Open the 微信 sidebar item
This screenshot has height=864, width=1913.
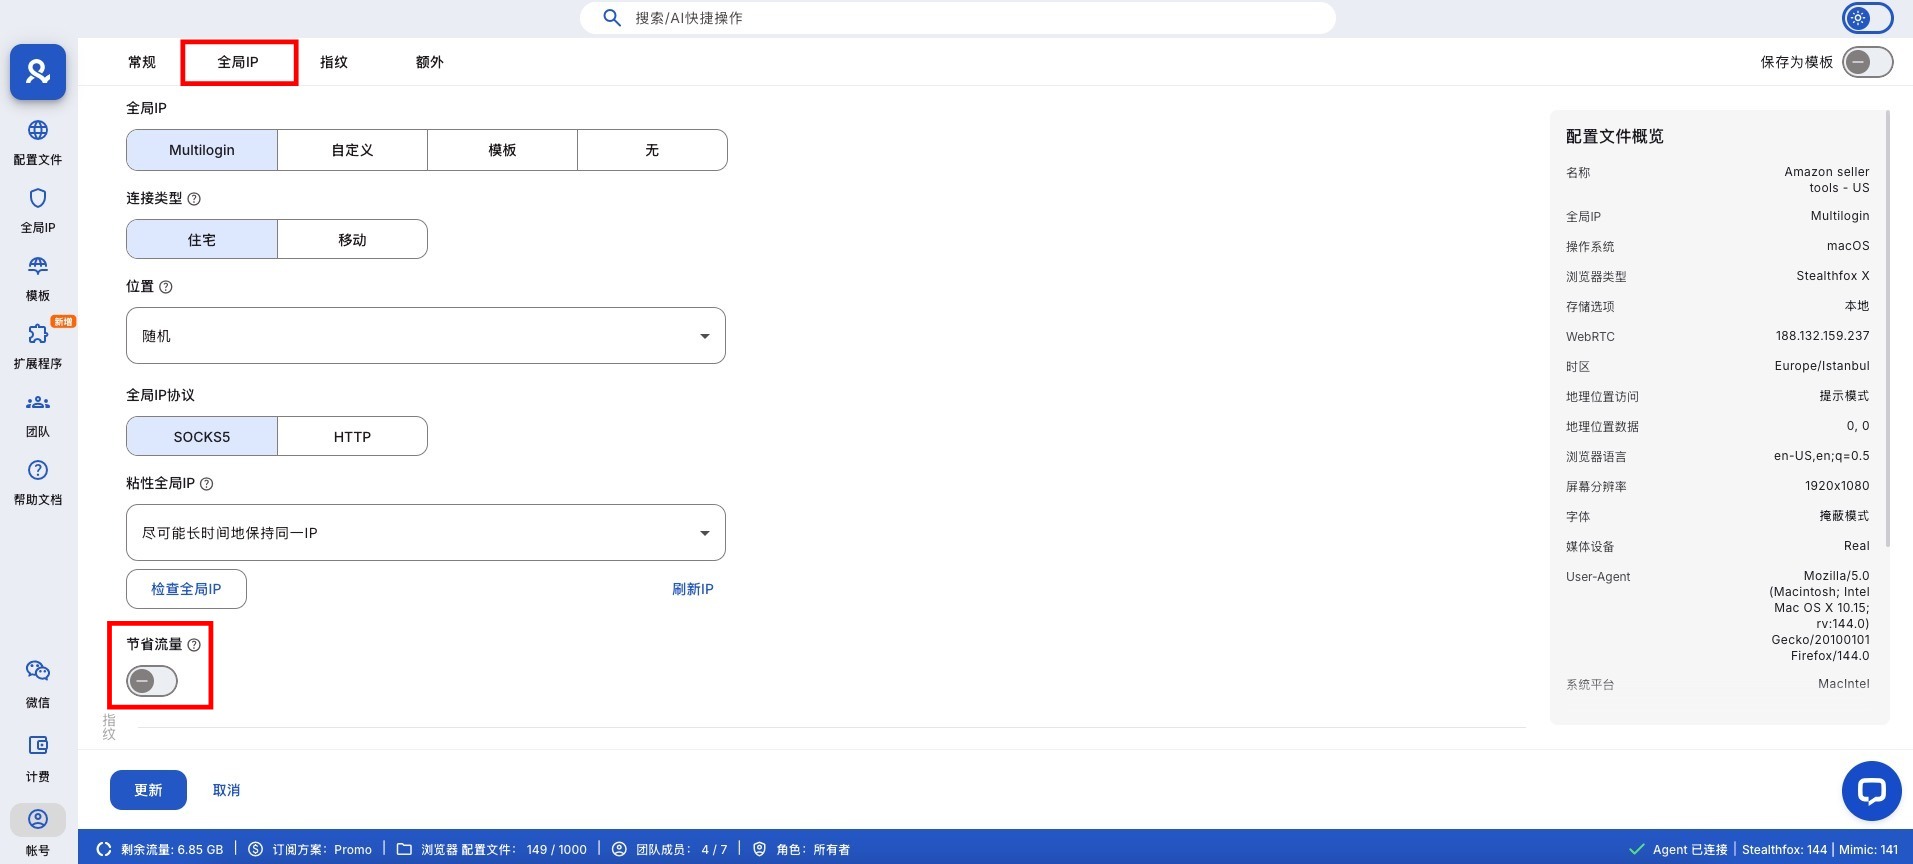pyautogui.click(x=38, y=685)
